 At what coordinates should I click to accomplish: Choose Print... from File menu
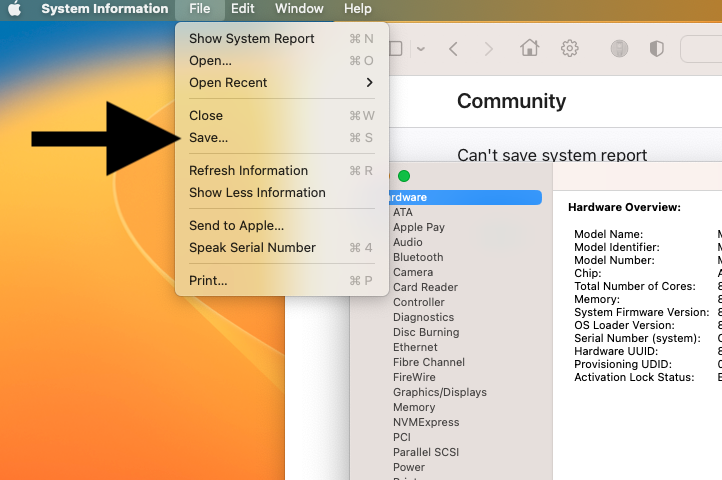pos(282,281)
